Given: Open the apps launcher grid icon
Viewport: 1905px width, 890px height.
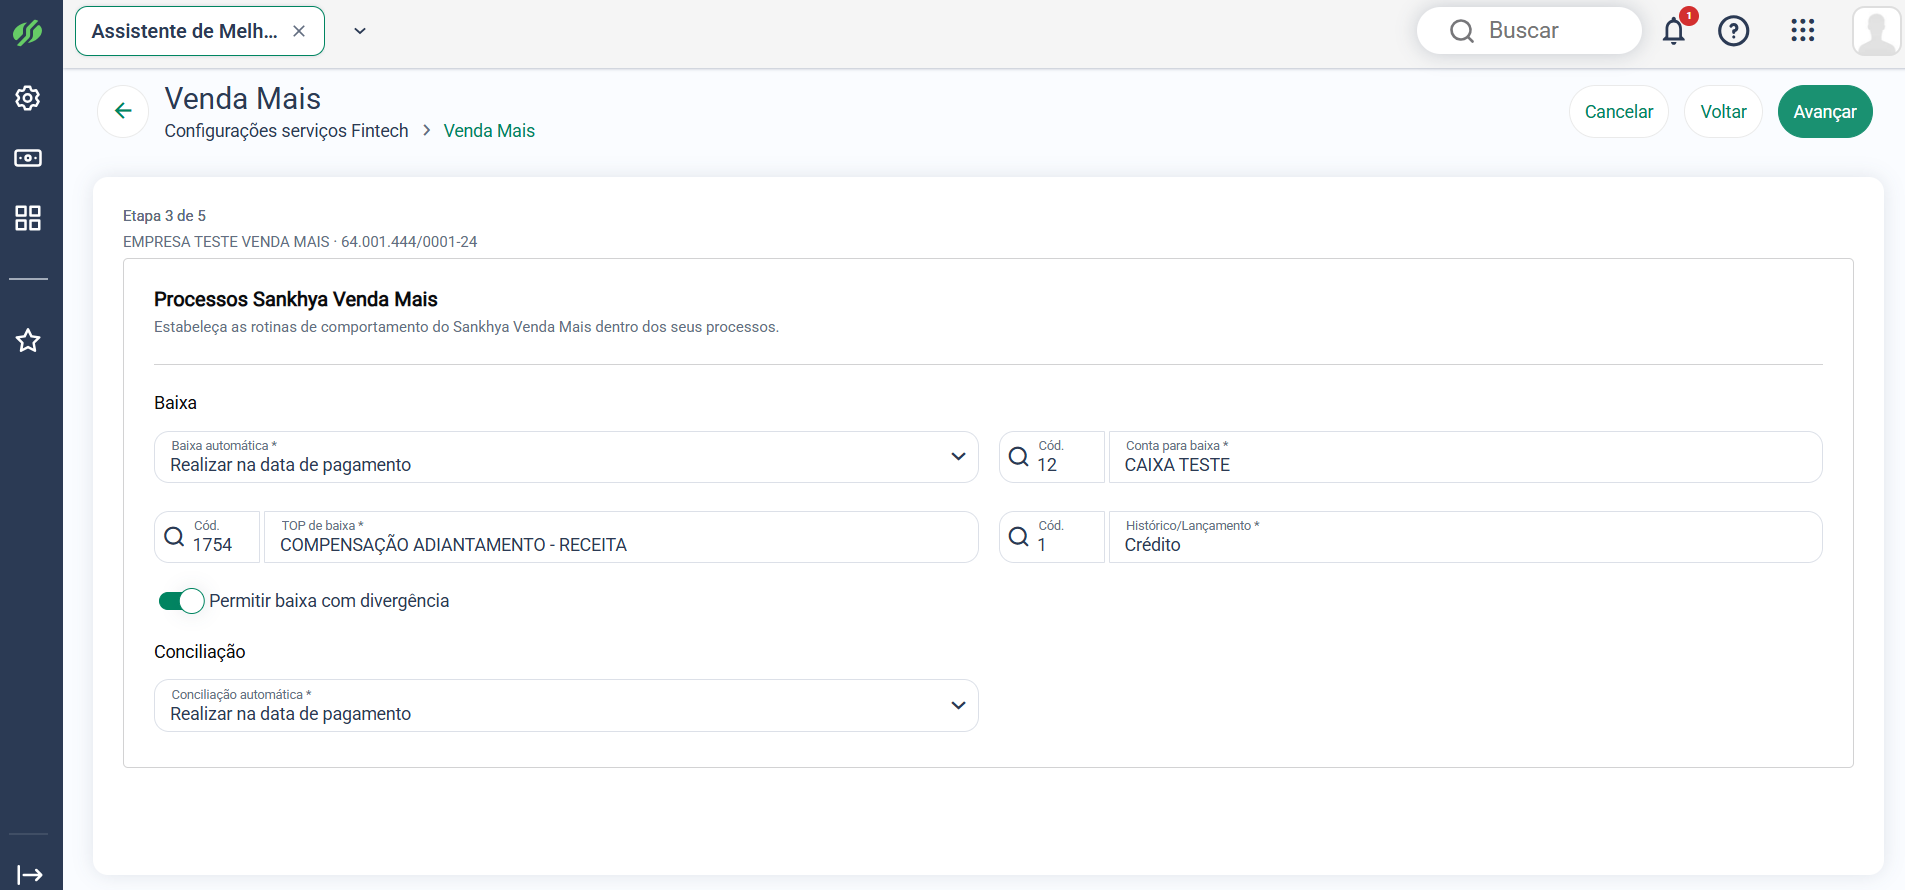Looking at the screenshot, I should tap(1803, 30).
